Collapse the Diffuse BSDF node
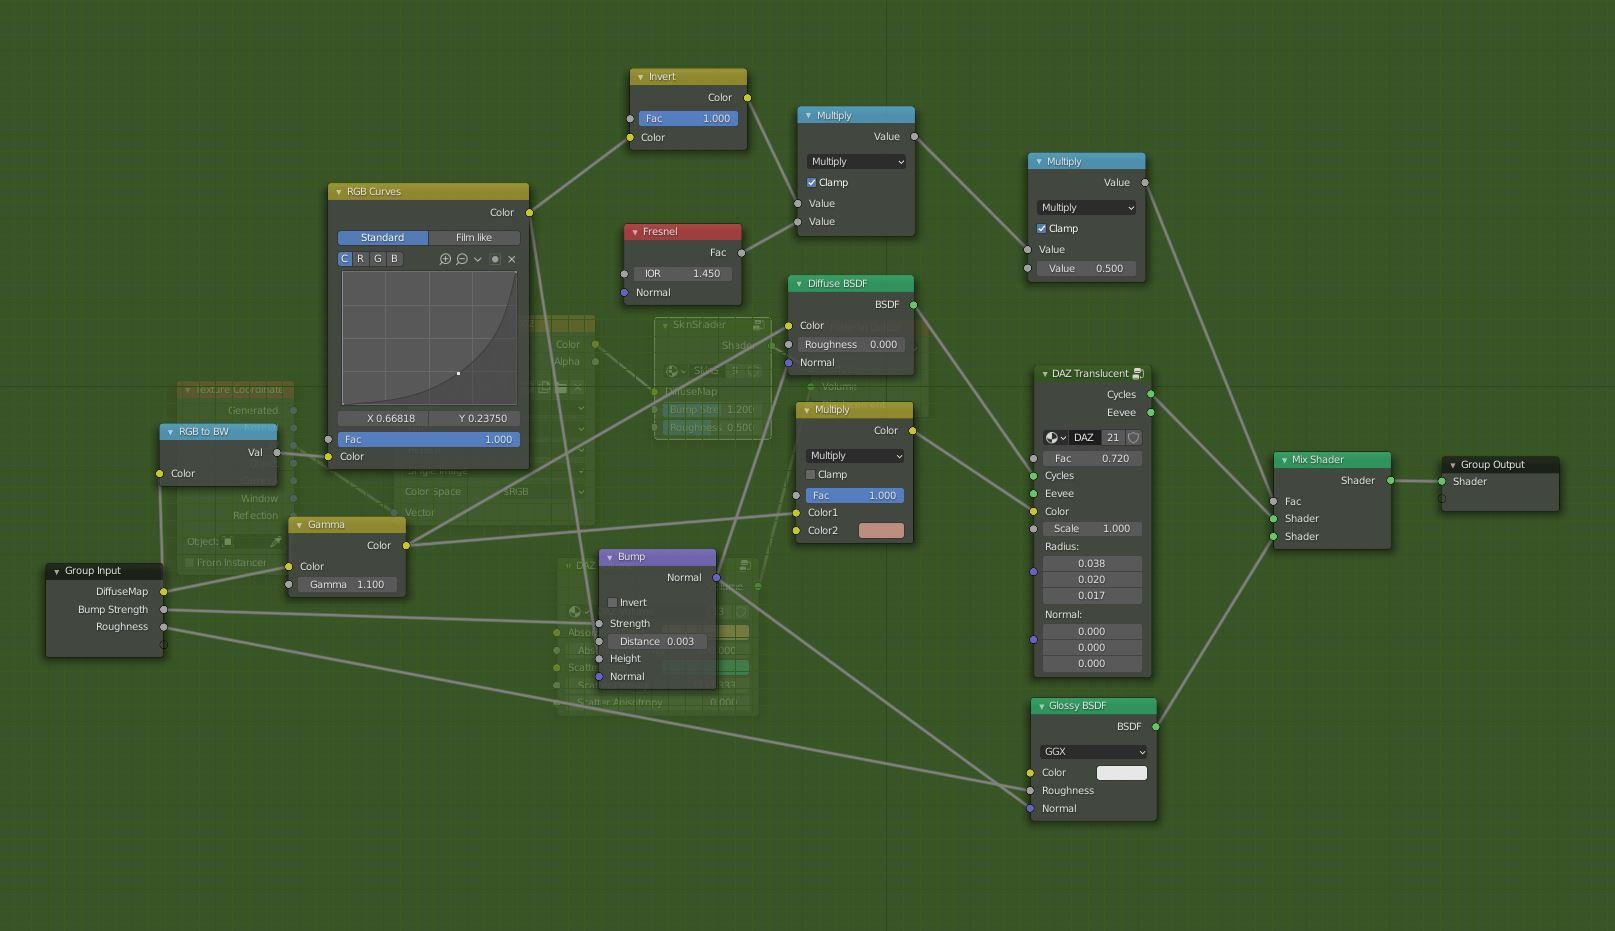This screenshot has height=931, width=1615. click(x=799, y=284)
